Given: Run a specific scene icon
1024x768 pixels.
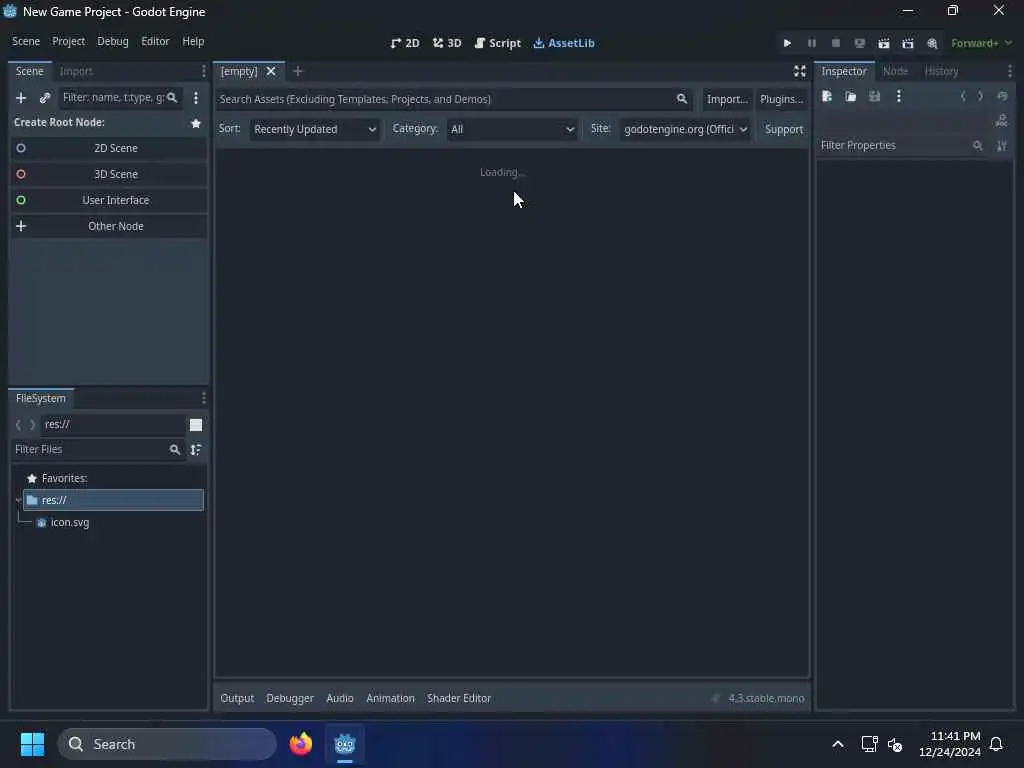Looking at the screenshot, I should (x=908, y=43).
